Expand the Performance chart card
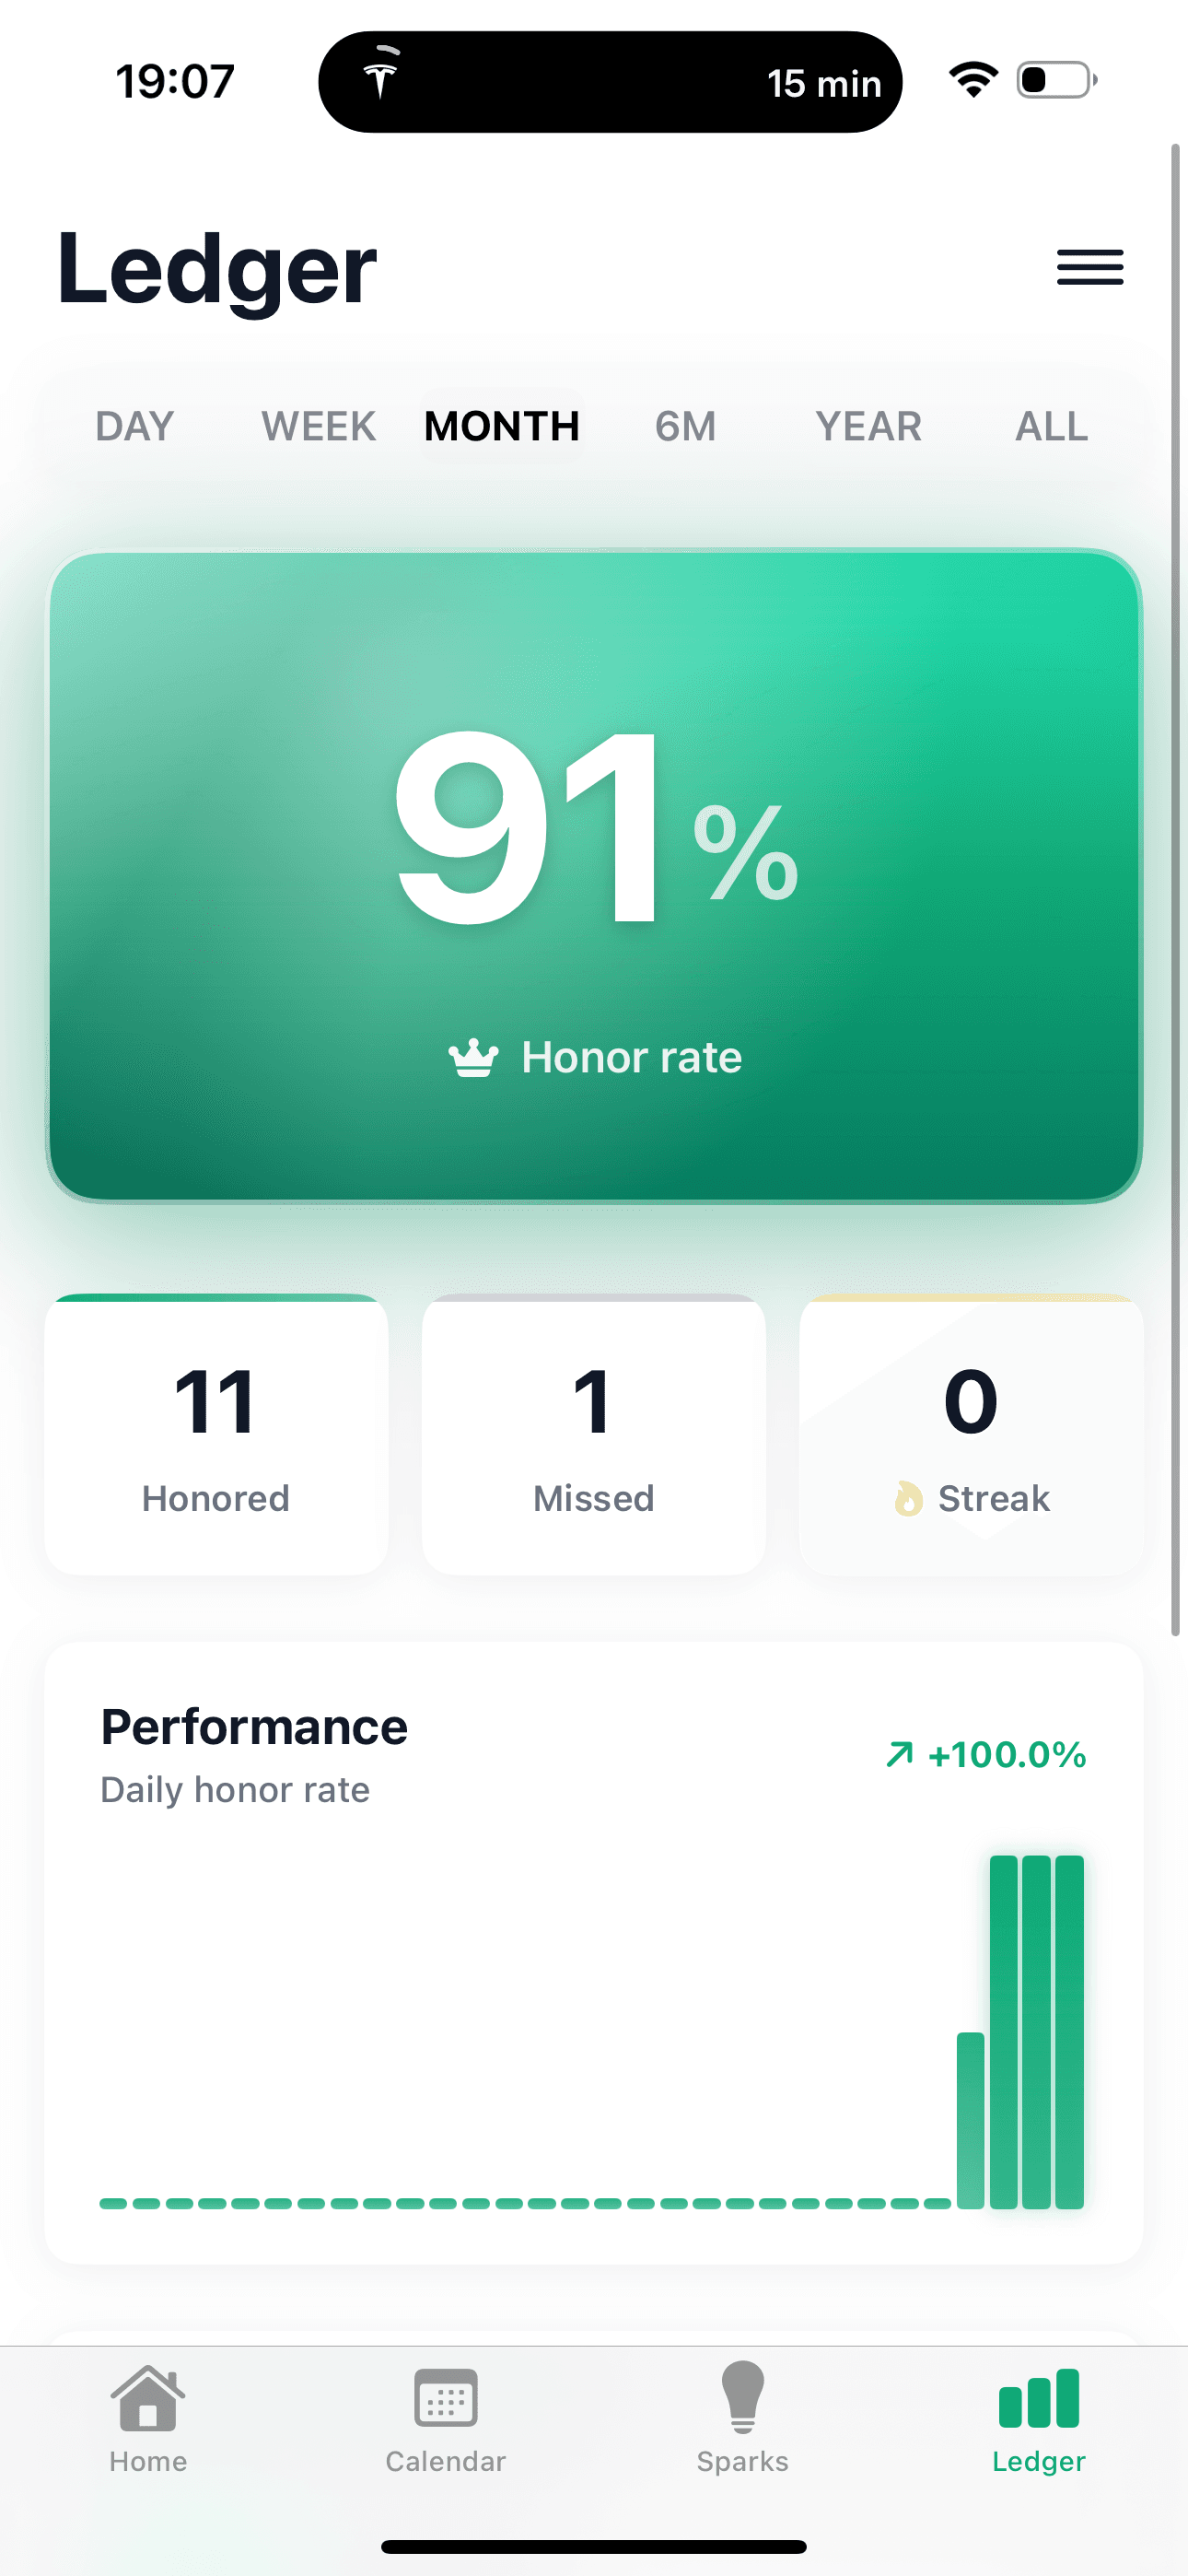 (x=594, y=1950)
